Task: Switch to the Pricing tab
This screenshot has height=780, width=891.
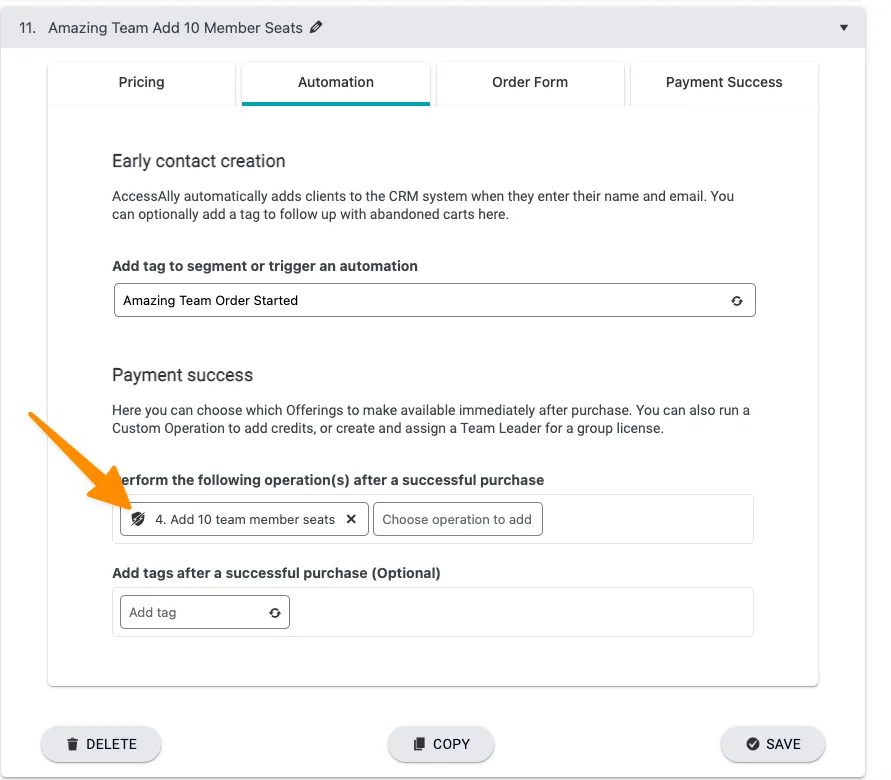Action: click(x=141, y=82)
